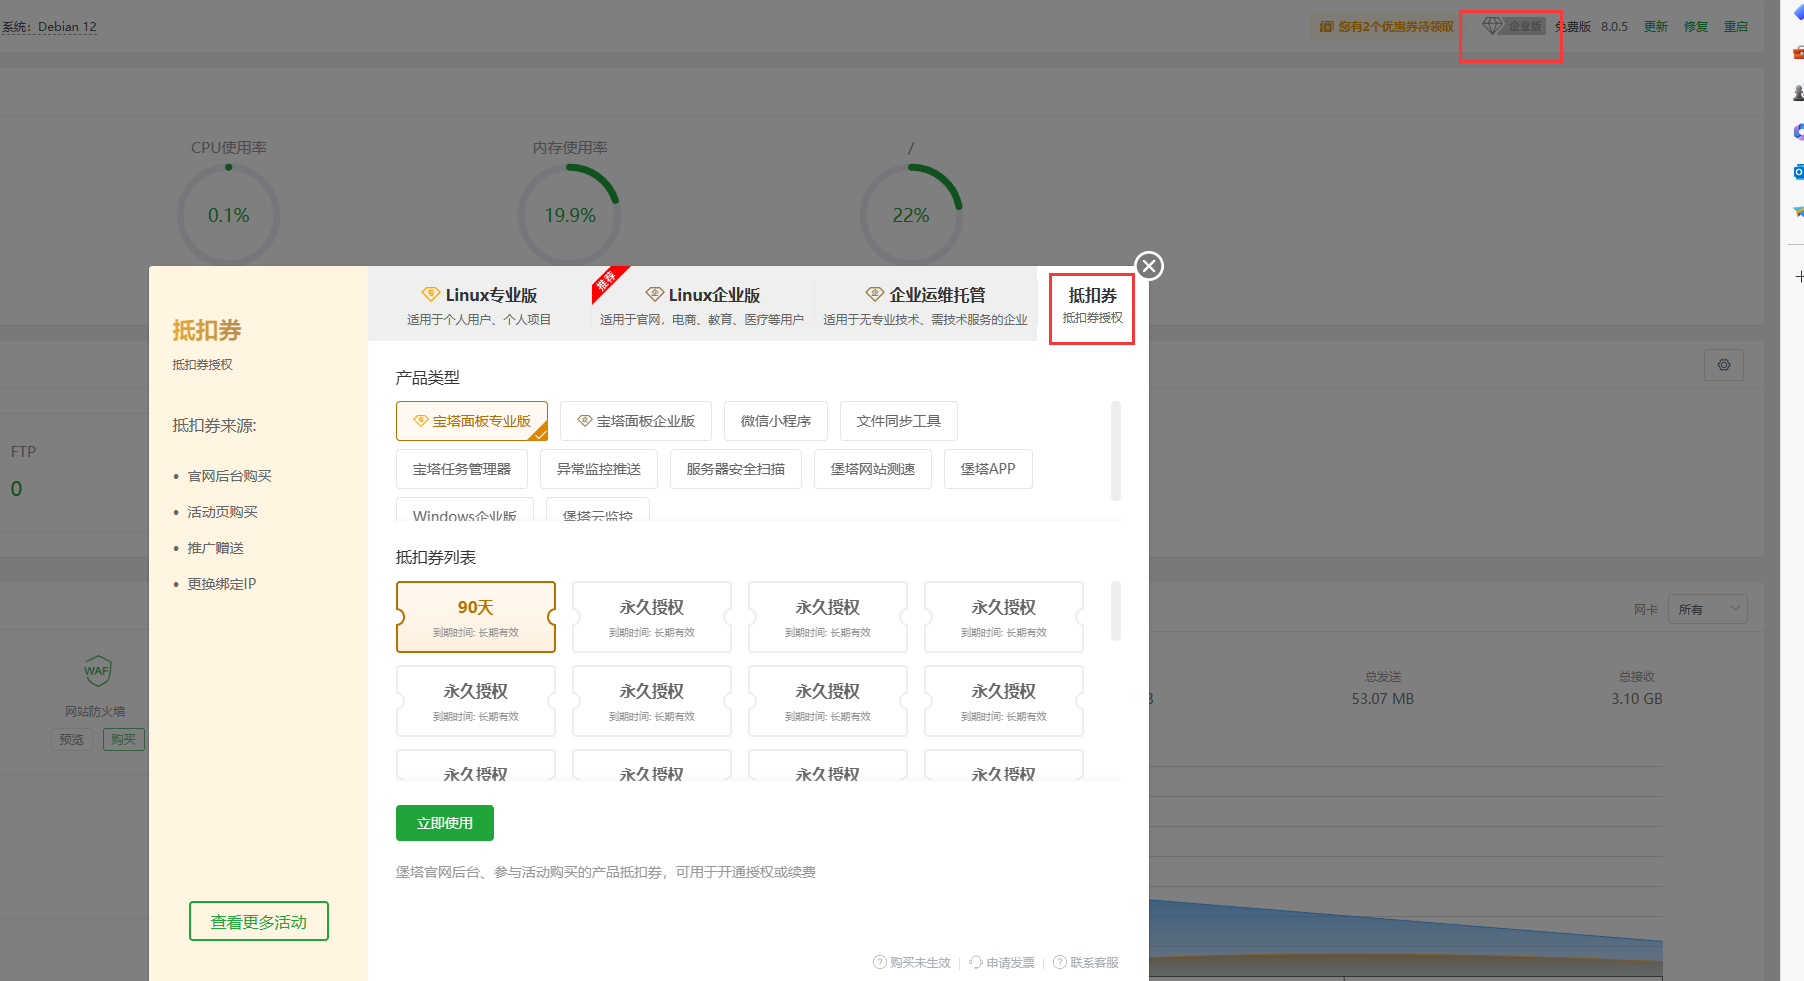Click the 重启 link in the top bar
Image resolution: width=1804 pixels, height=981 pixels.
point(1736,26)
